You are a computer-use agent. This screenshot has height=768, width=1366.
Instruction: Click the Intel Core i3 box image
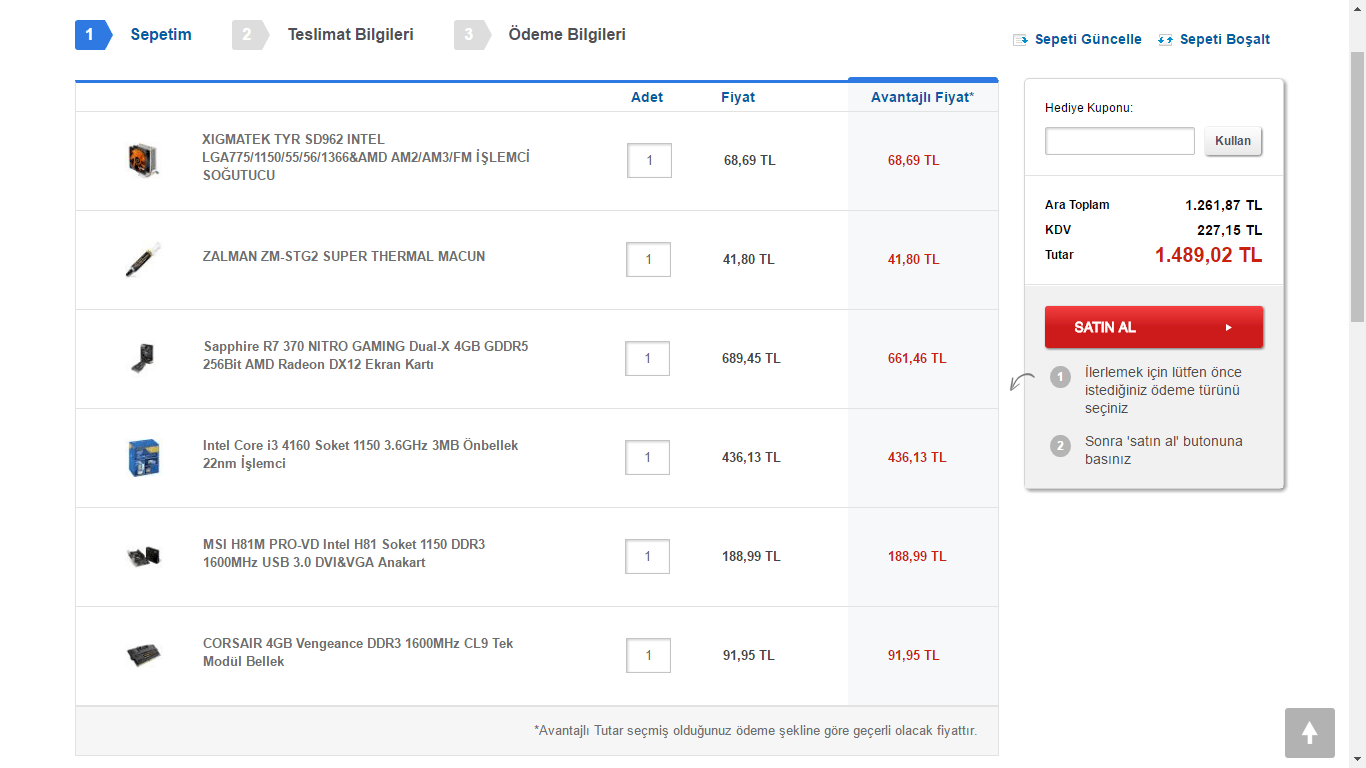(x=144, y=456)
